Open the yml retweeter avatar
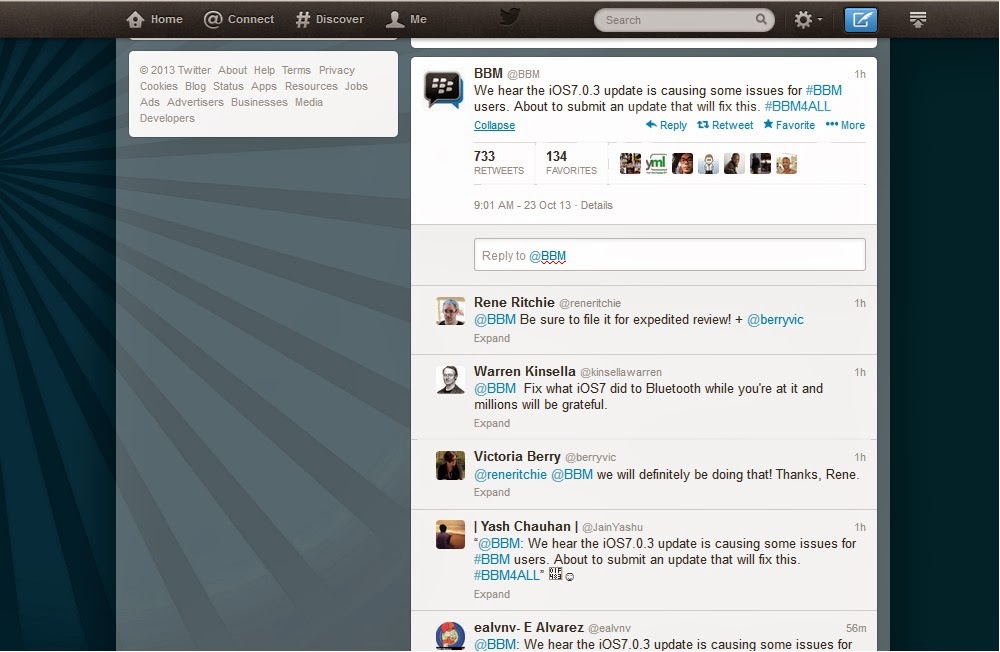The width and height of the screenshot is (1000, 652). tap(656, 164)
